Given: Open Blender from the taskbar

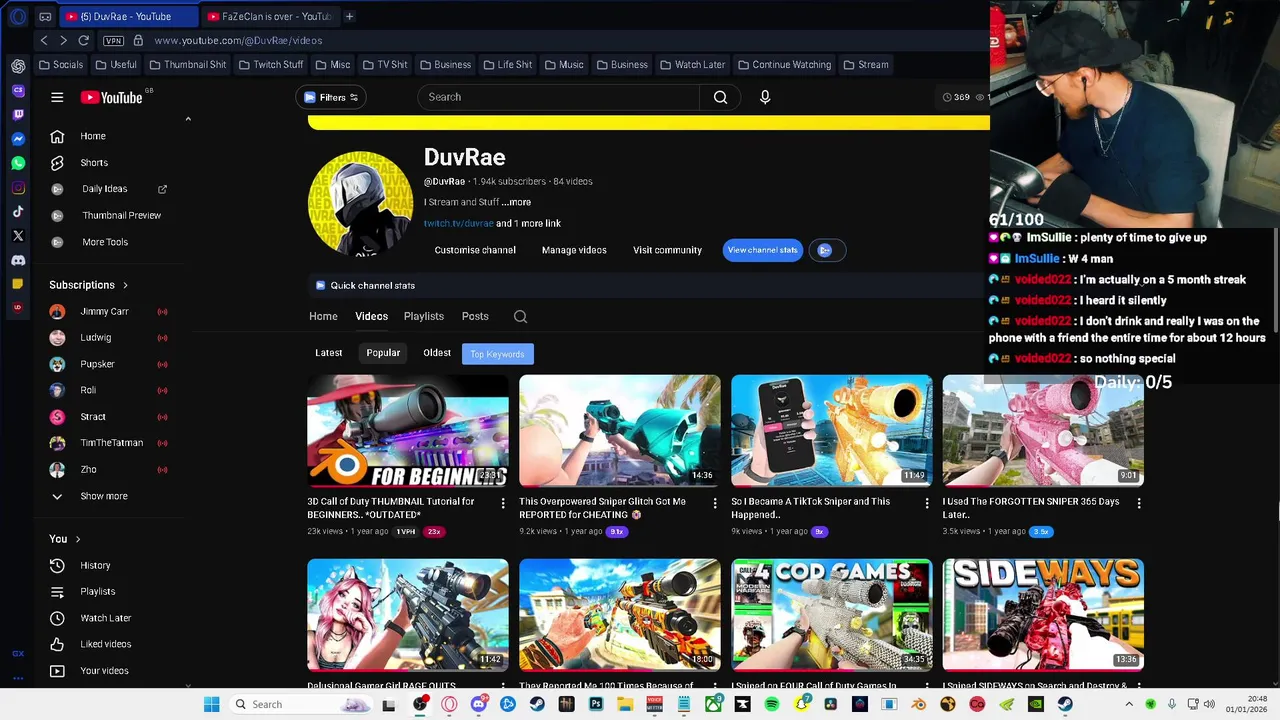Looking at the screenshot, I should pyautogui.click(x=918, y=704).
